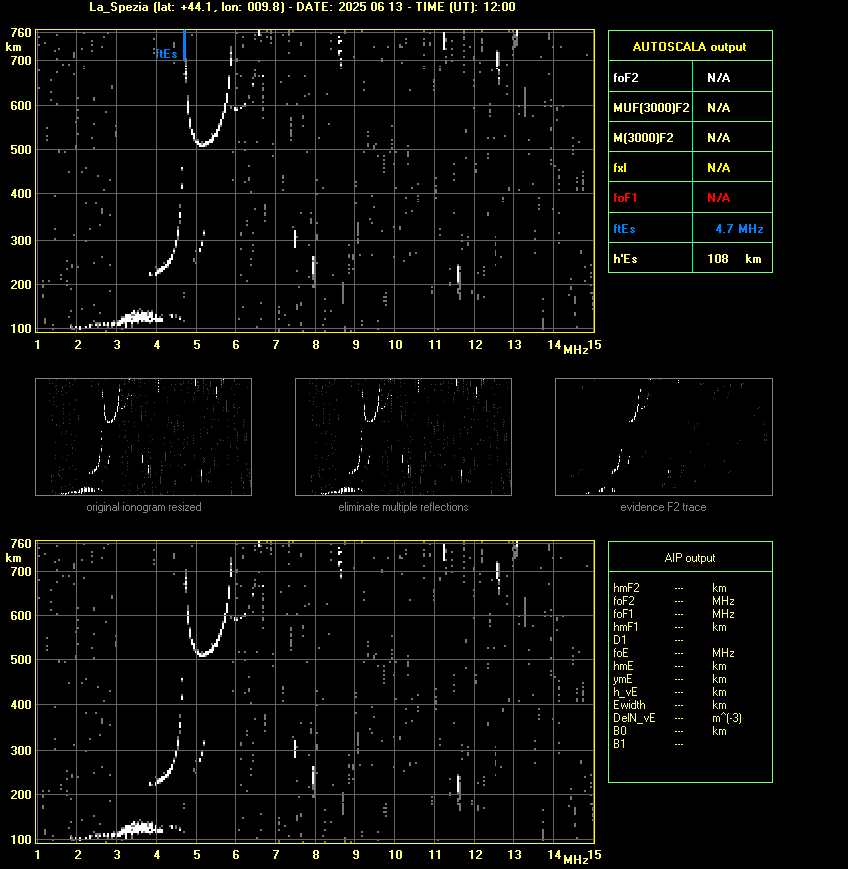Open the evidence F2 trace thumbnail
The height and width of the screenshot is (869, 848).
click(x=664, y=437)
